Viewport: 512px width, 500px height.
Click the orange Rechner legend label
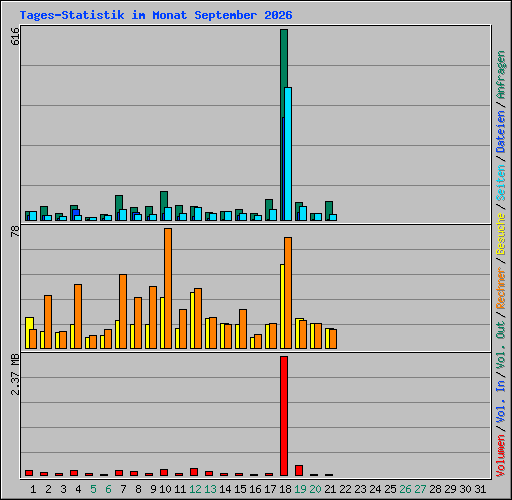[501, 288]
